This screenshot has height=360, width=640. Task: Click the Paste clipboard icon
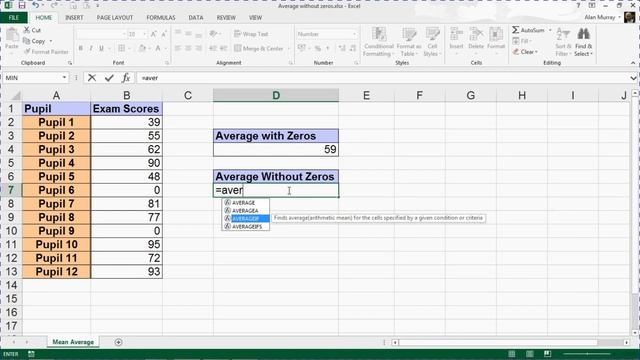click(x=12, y=35)
